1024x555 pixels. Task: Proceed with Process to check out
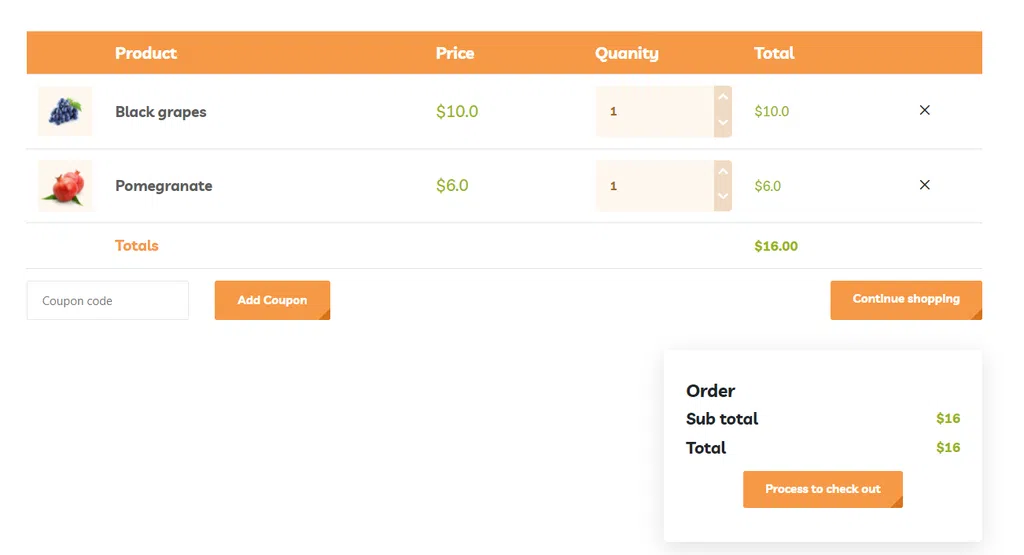point(823,489)
